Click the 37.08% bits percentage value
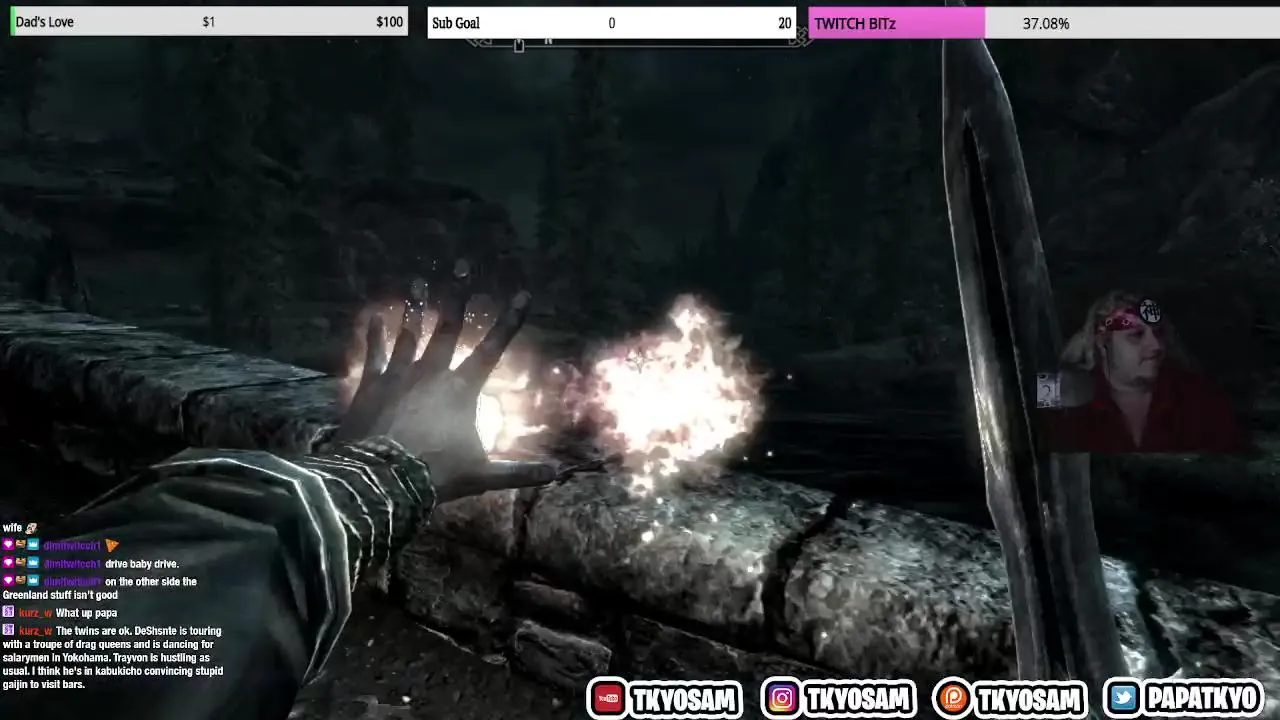This screenshot has width=1280, height=720. point(1046,23)
